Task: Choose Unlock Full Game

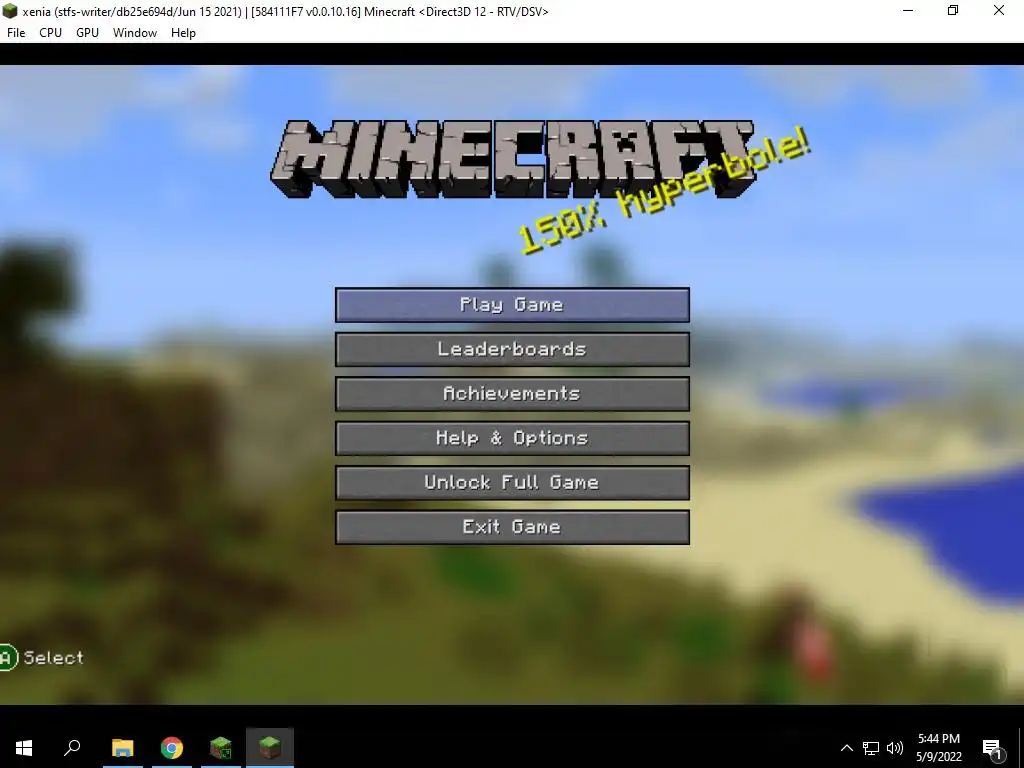Action: [x=512, y=483]
